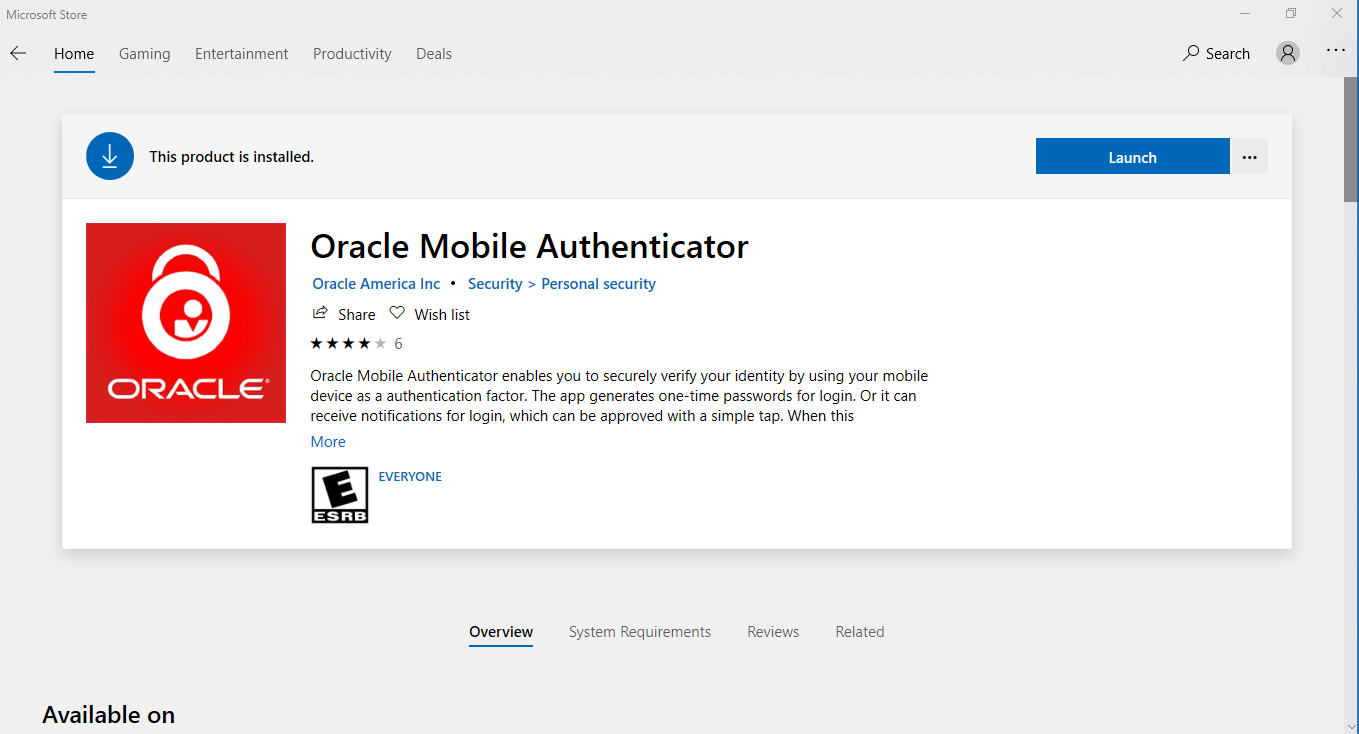Launch Oracle Mobile Authenticator
The image size is (1359, 734).
point(1132,157)
